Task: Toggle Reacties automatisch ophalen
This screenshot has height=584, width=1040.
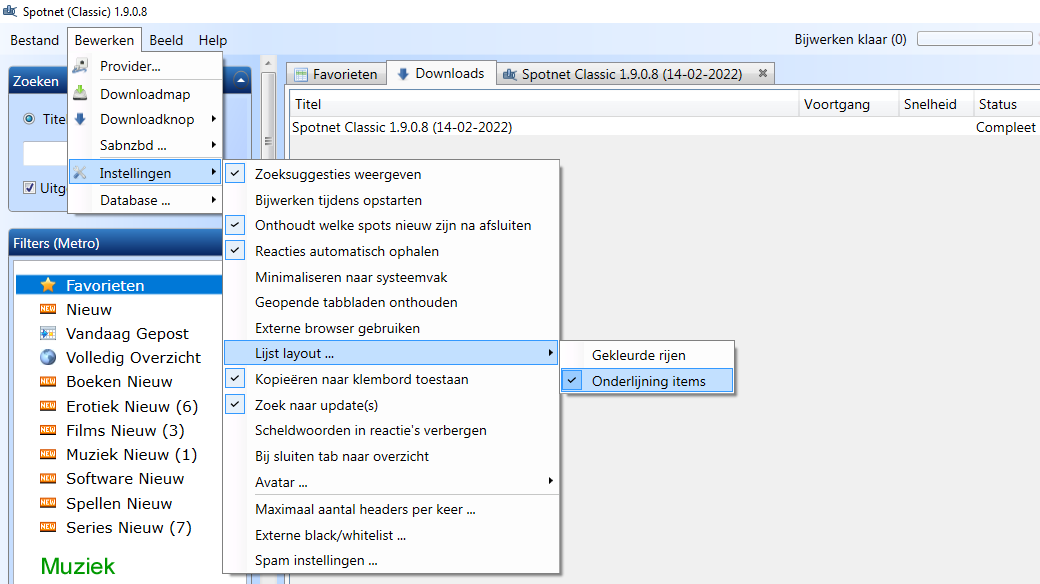Action: (235, 250)
